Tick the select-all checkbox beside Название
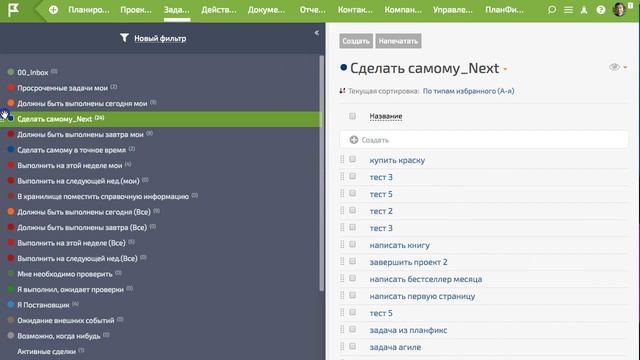The image size is (640, 360). pos(352,116)
